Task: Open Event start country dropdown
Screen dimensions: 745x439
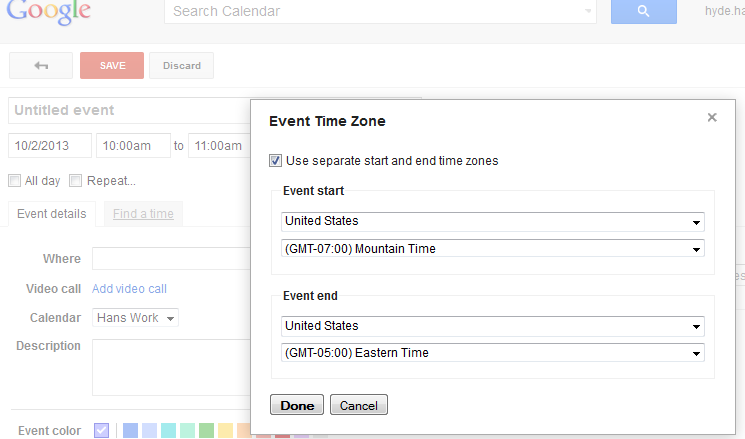Action: (x=493, y=221)
